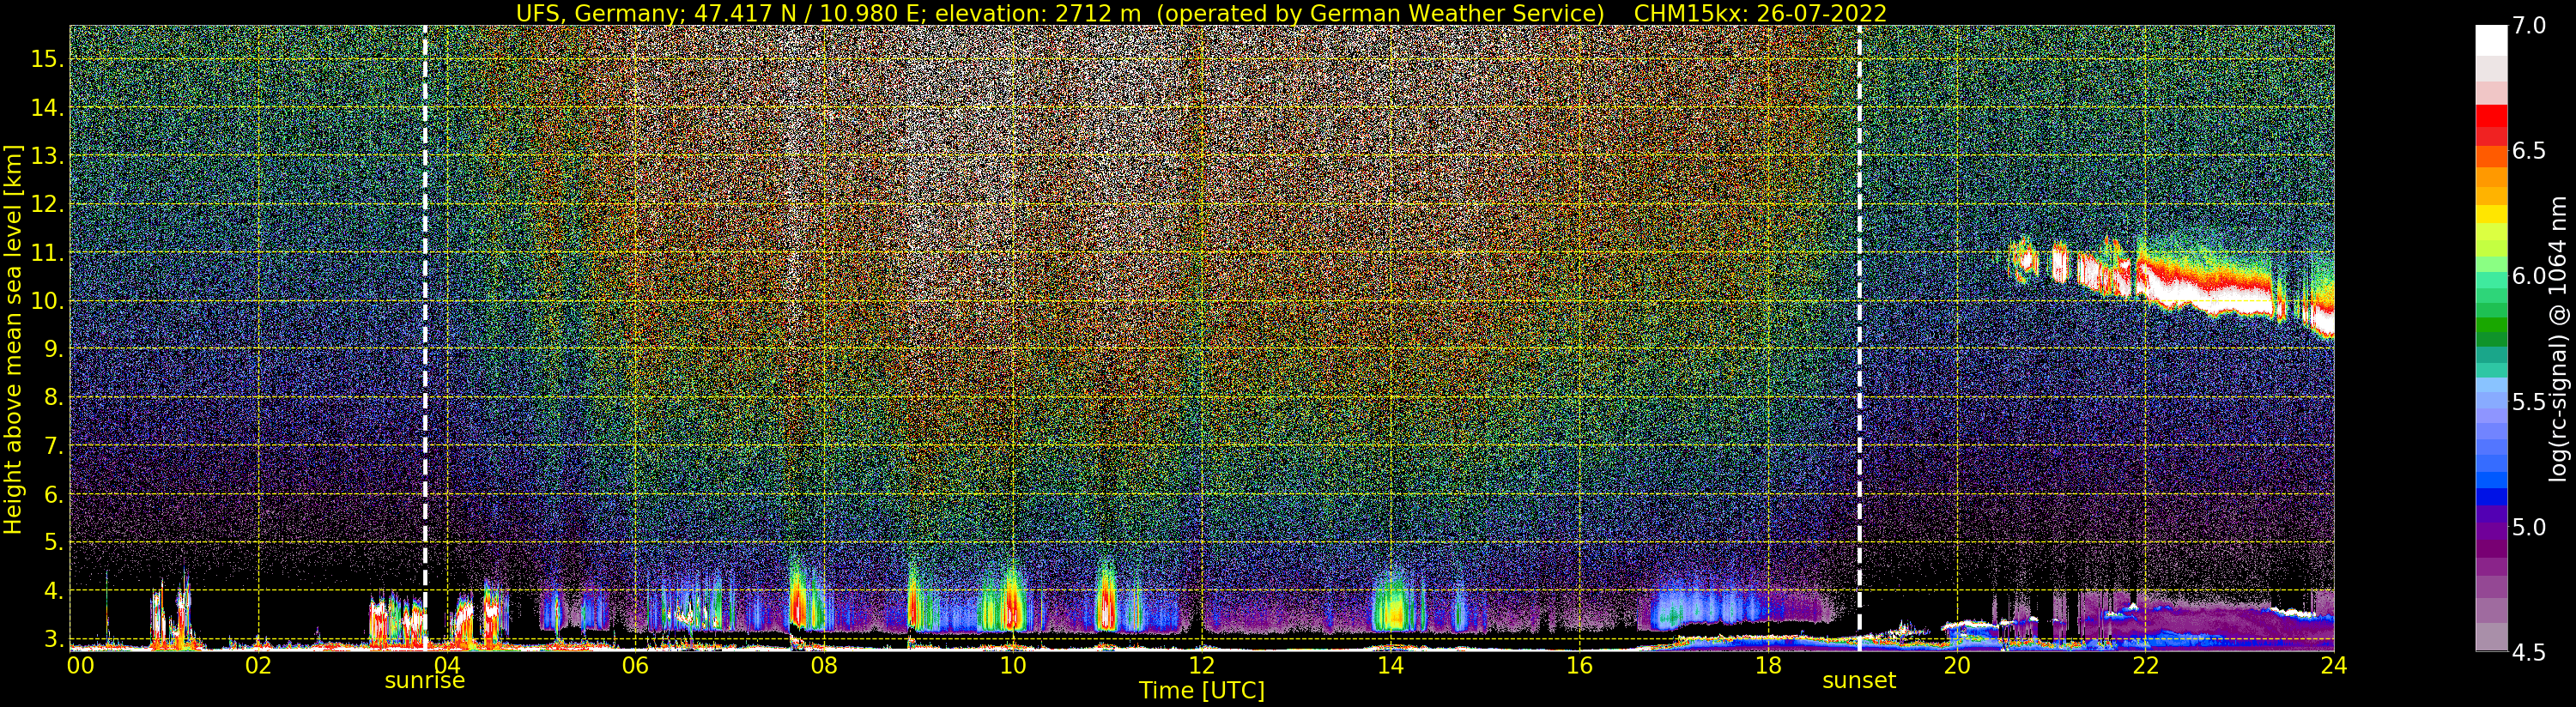Image resolution: width=2576 pixels, height=707 pixels.
Task: Click the "sunset" label below the time axis
Action: [1859, 681]
